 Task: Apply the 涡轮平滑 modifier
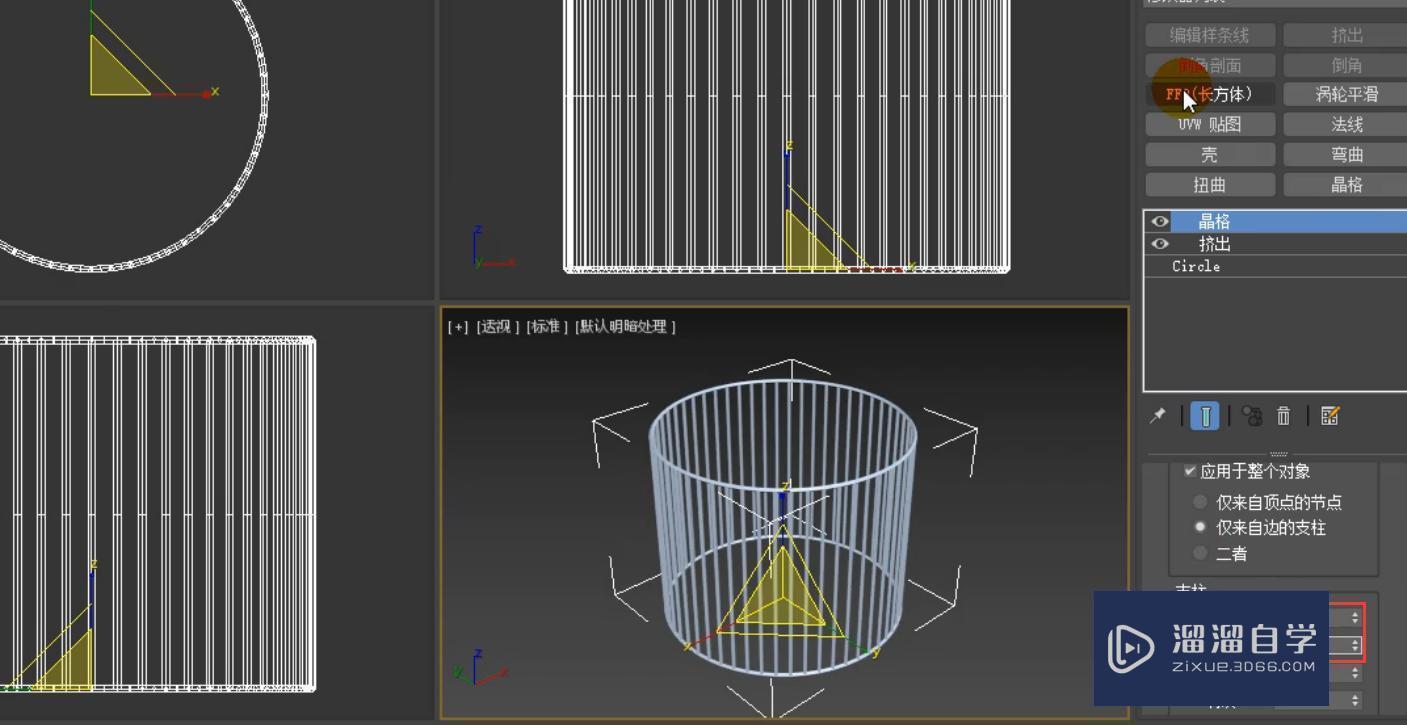[x=1347, y=94]
